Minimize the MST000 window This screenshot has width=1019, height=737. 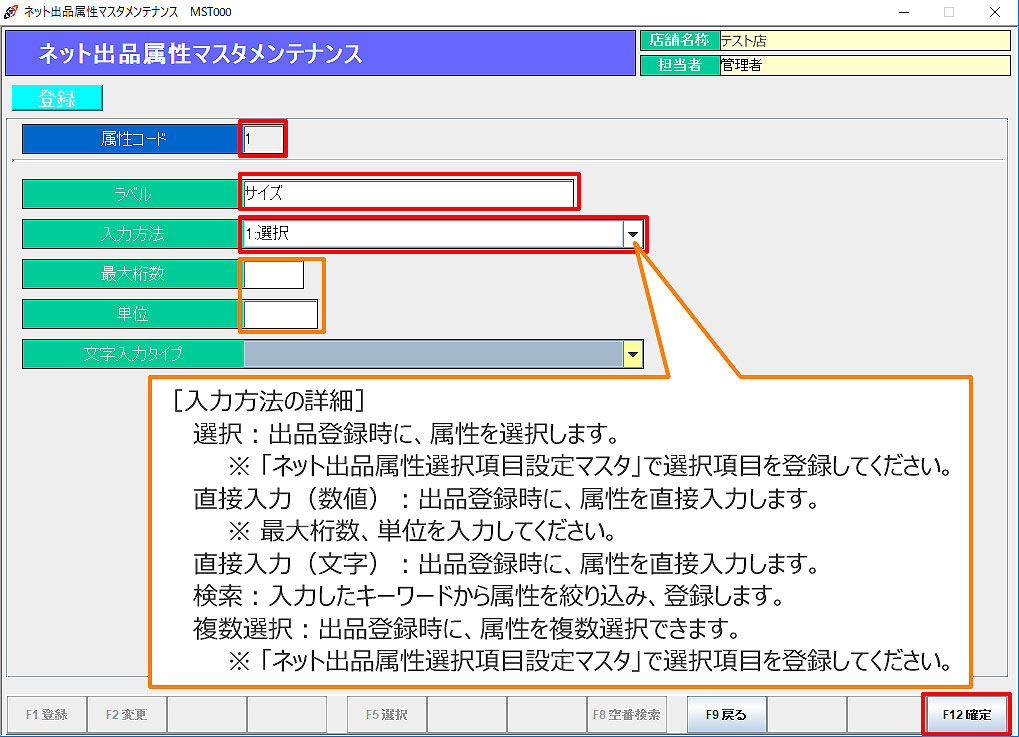(x=904, y=12)
